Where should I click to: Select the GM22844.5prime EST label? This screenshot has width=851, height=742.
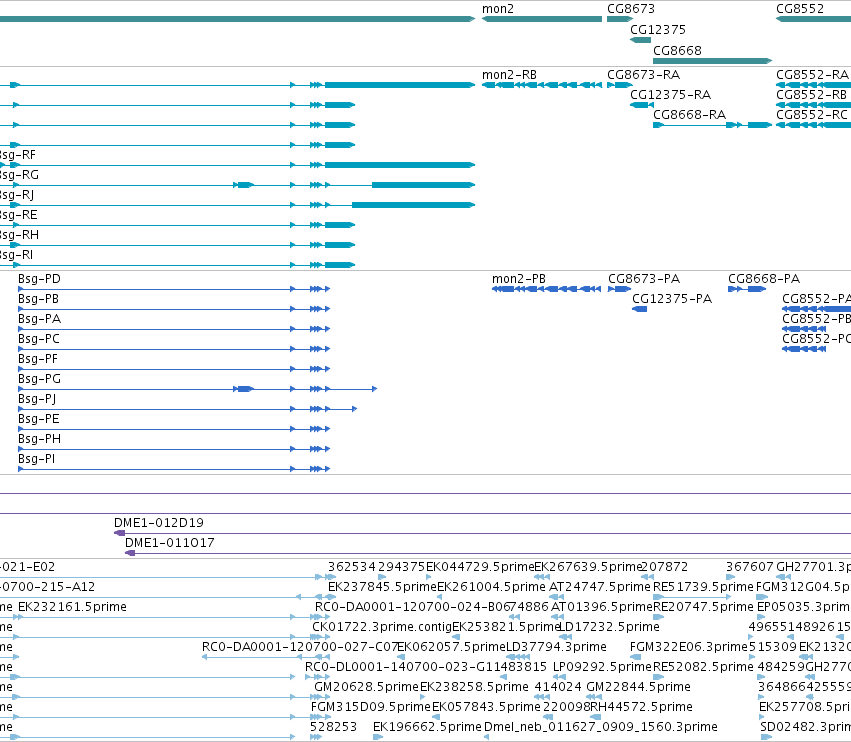[x=638, y=687]
